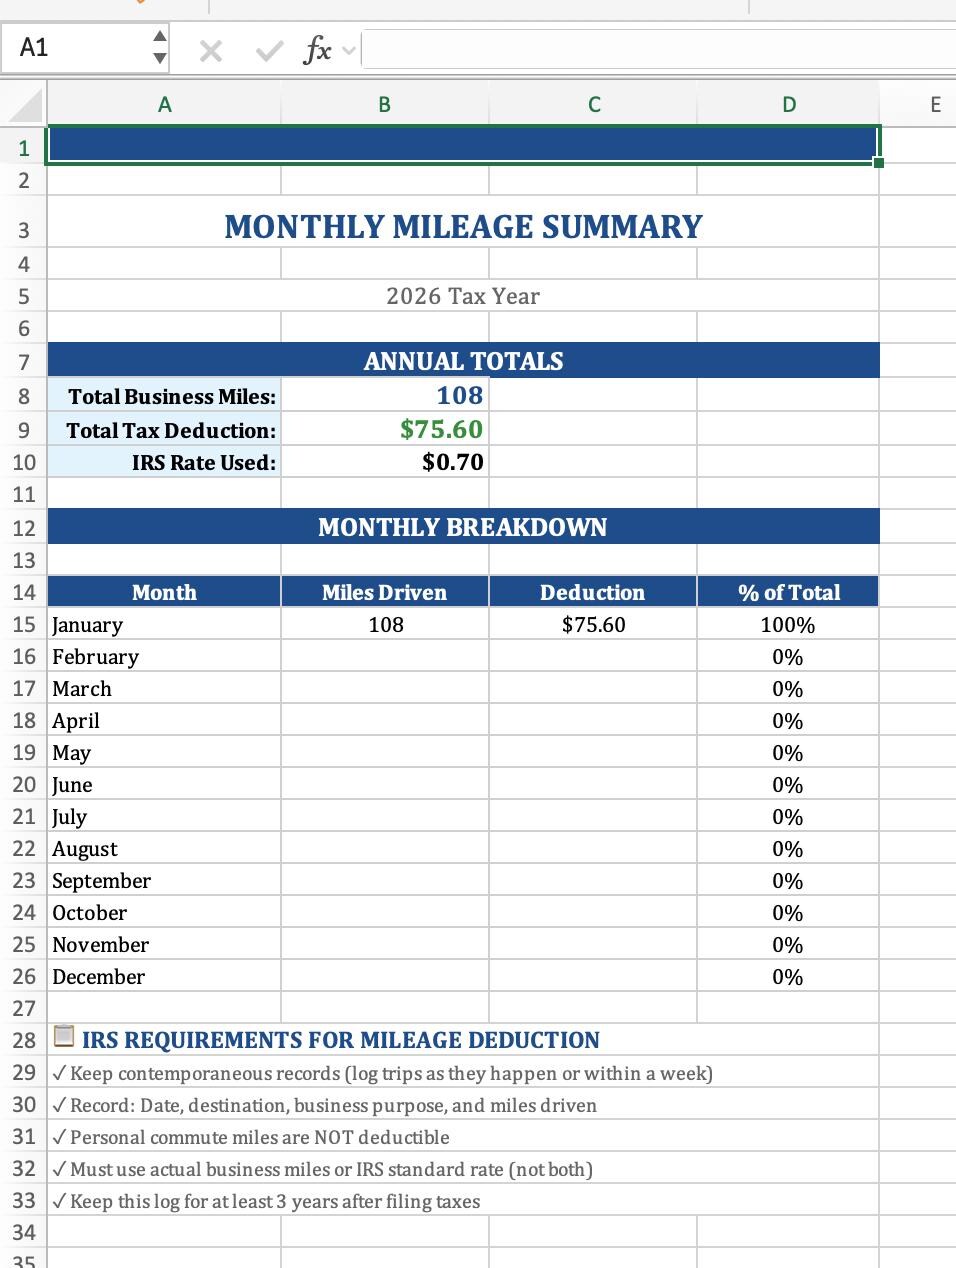Select row 14 header

click(x=24, y=592)
